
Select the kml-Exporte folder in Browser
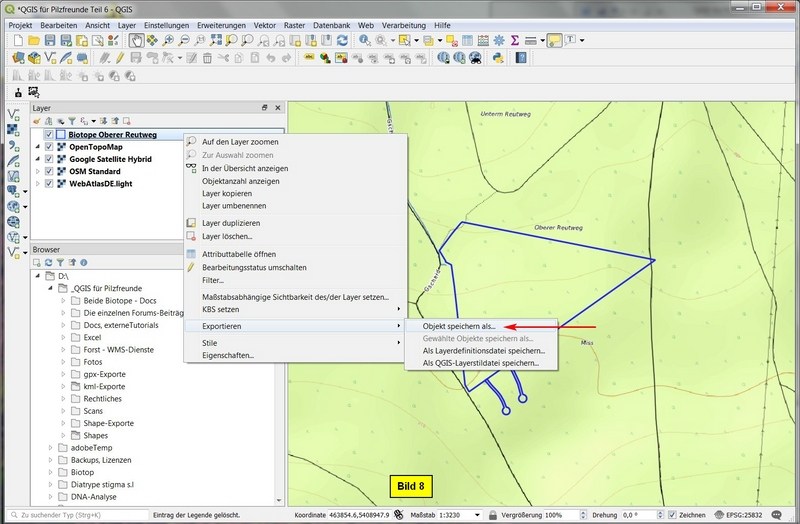coord(104,386)
